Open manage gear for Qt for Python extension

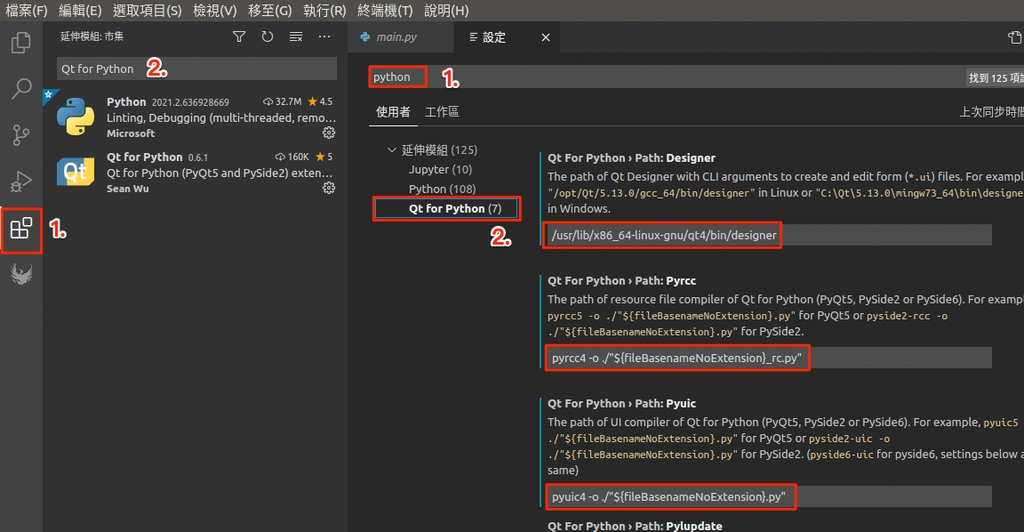pyautogui.click(x=328, y=188)
